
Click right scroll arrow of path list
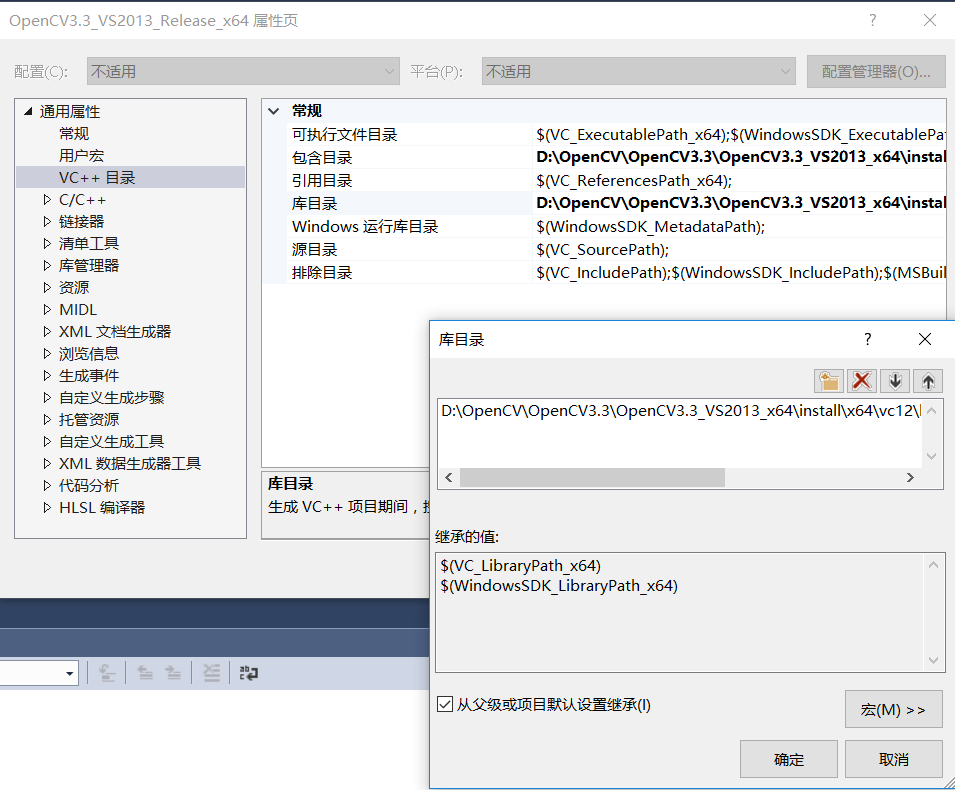910,478
